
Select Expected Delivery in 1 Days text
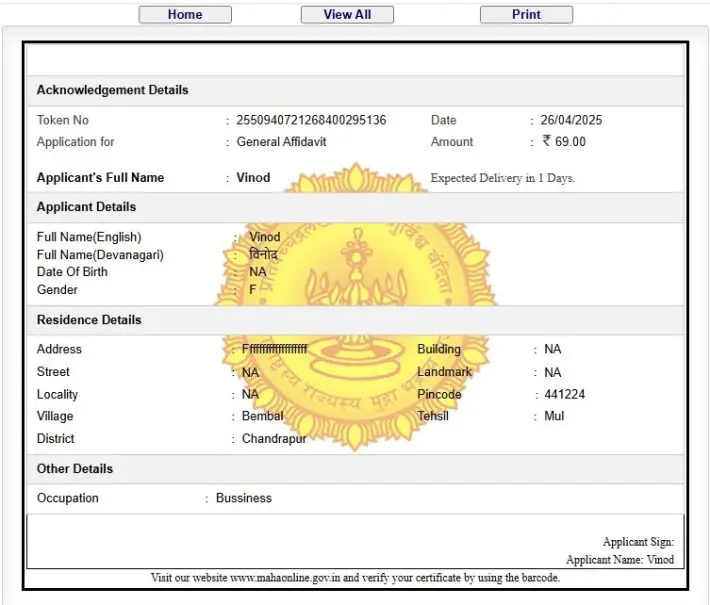503,178
